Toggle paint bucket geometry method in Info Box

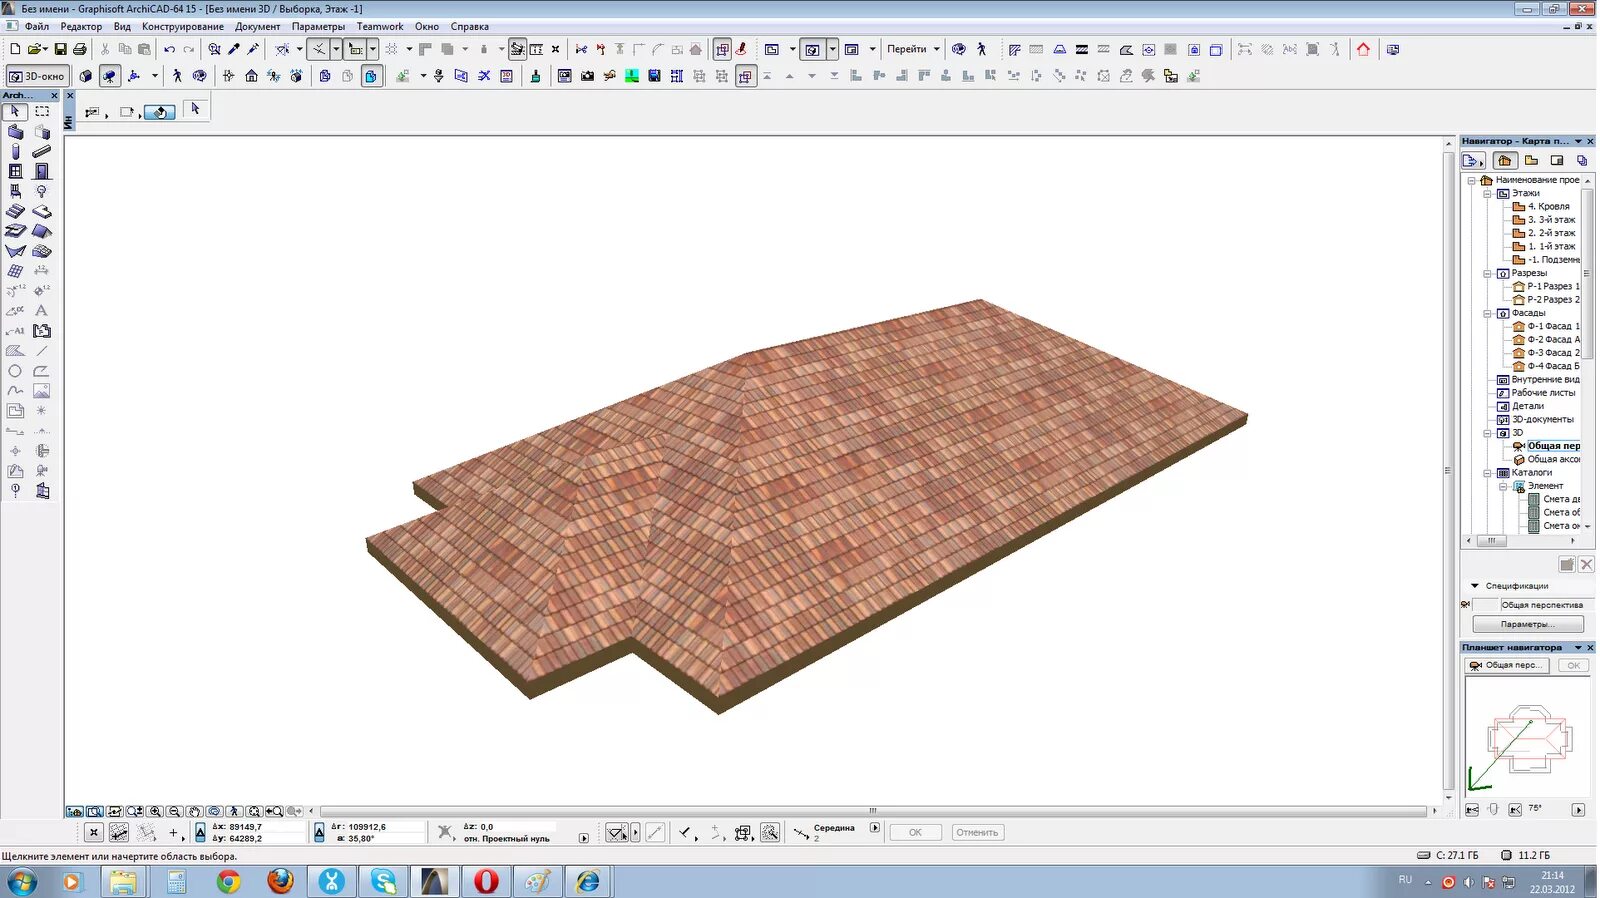159,112
